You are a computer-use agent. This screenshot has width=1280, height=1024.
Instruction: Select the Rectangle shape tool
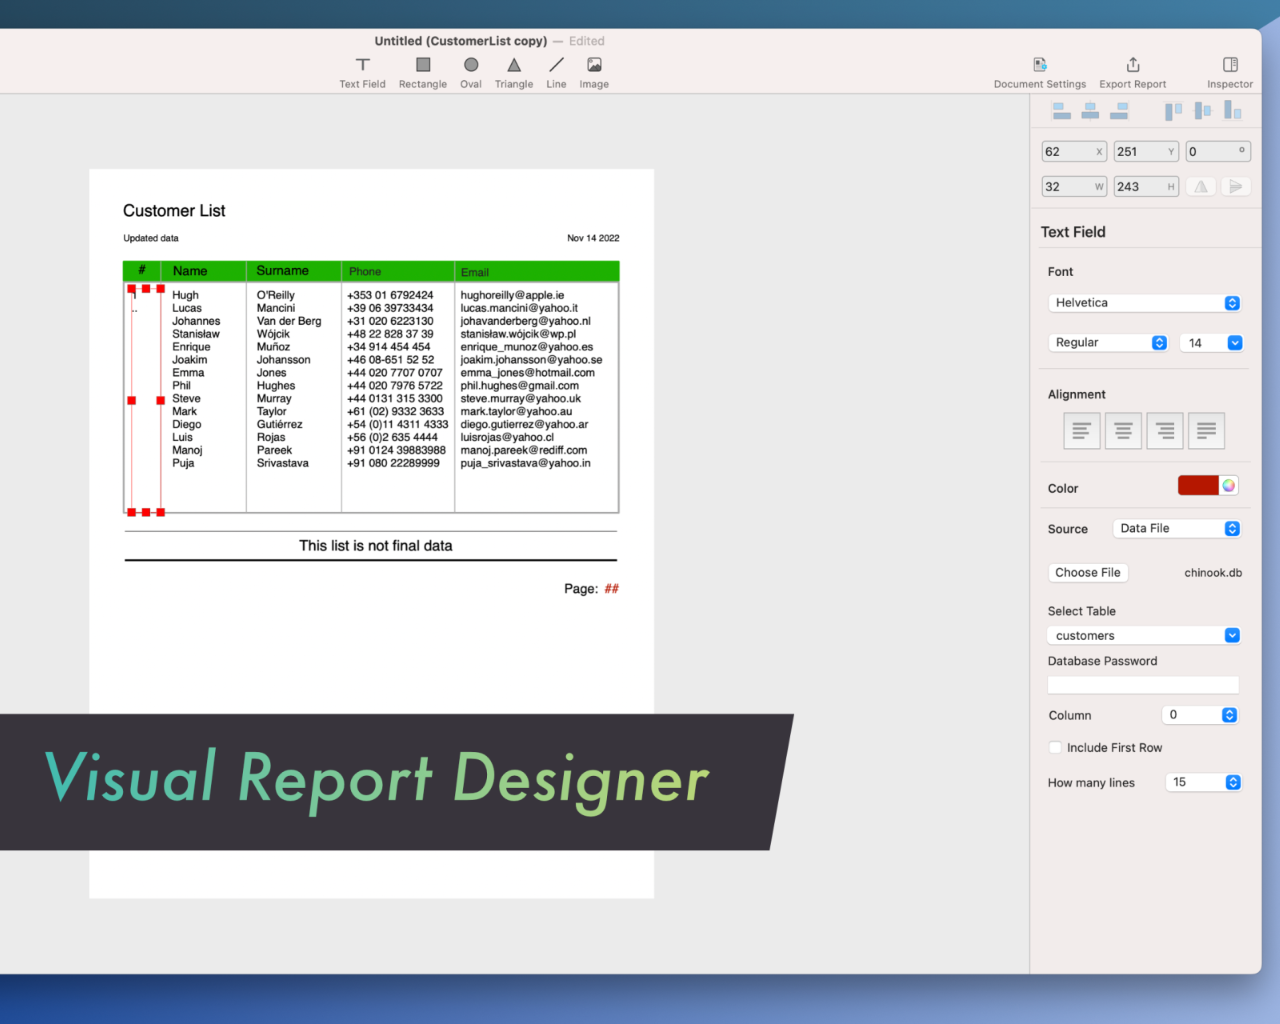pos(423,72)
